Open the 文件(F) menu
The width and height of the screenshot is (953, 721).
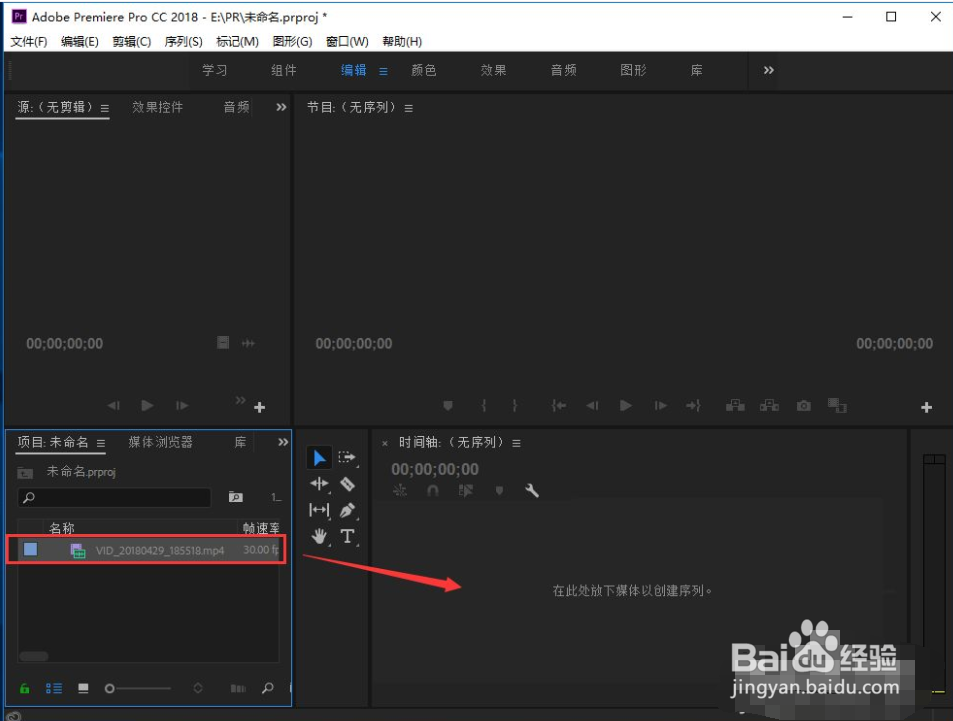(x=29, y=41)
